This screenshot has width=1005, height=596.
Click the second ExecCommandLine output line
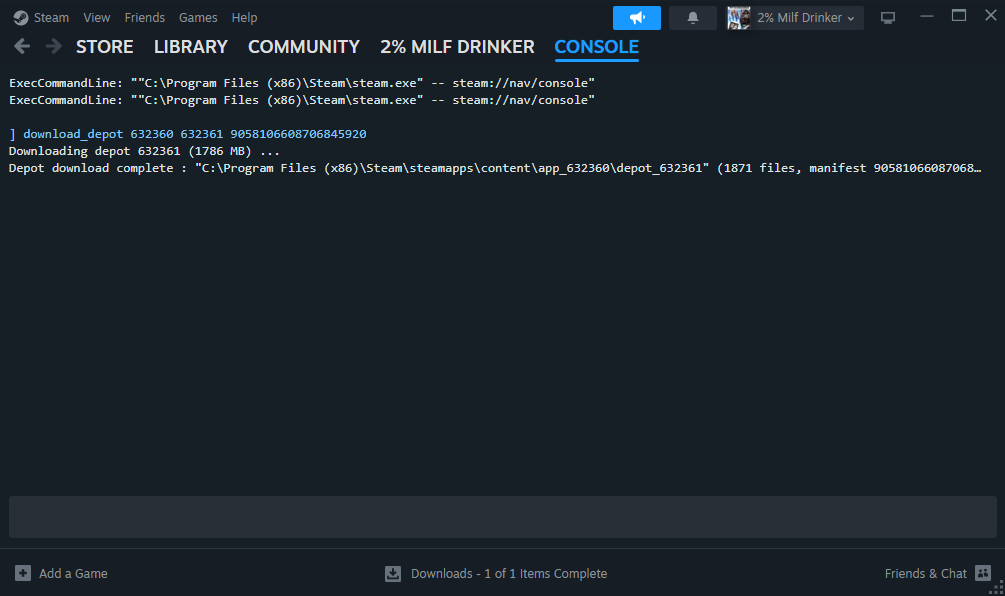pos(302,100)
